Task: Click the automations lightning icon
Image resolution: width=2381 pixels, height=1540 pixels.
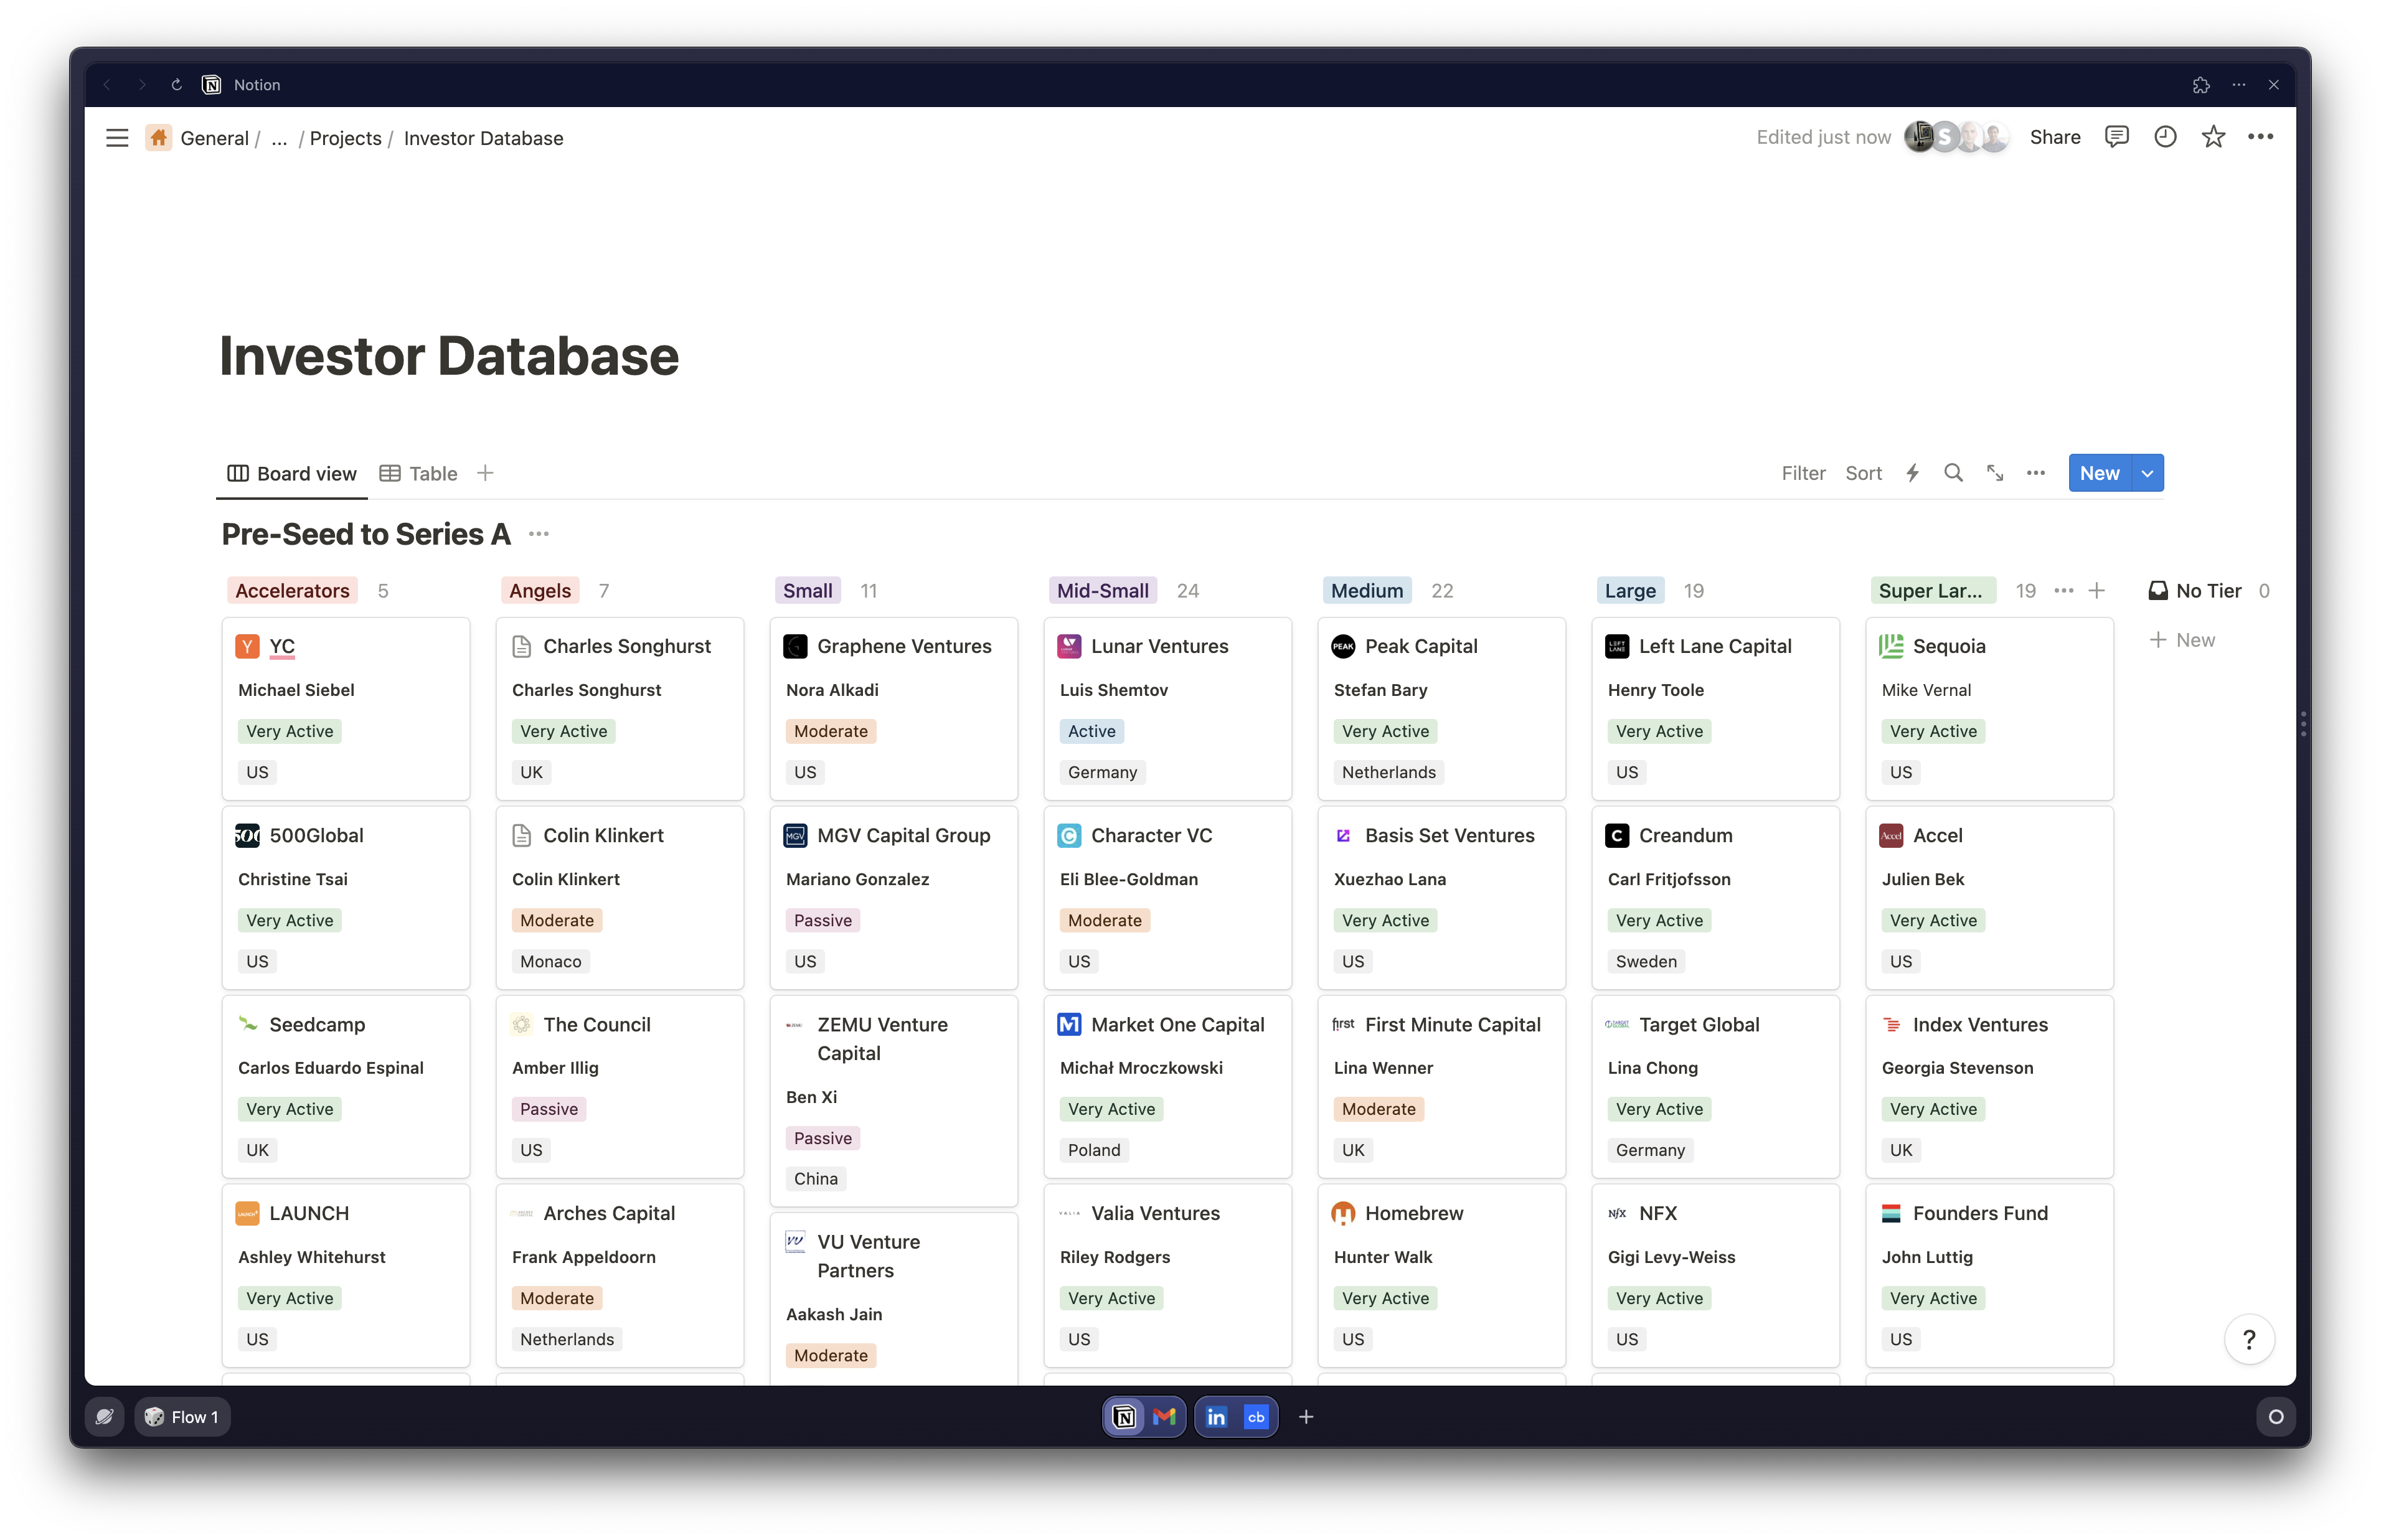Action: (x=1912, y=473)
